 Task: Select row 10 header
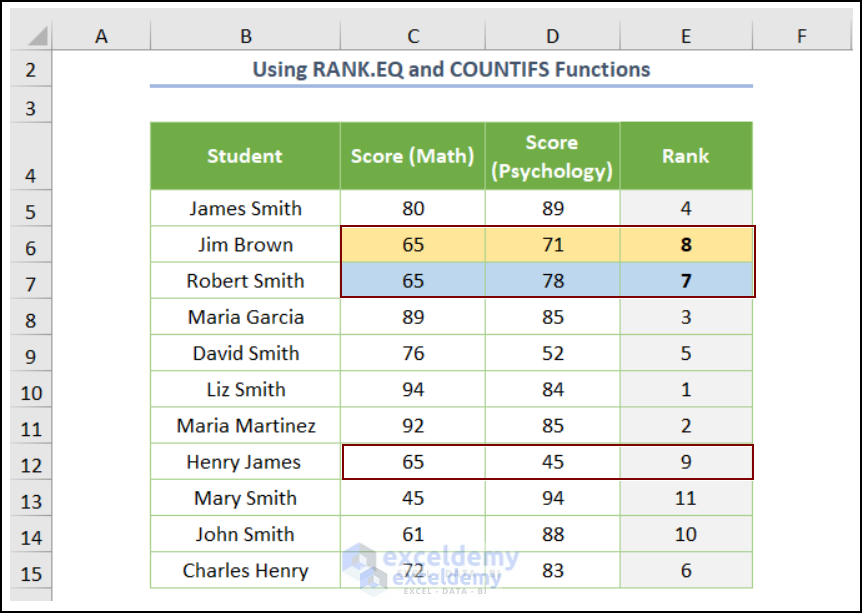point(31,389)
